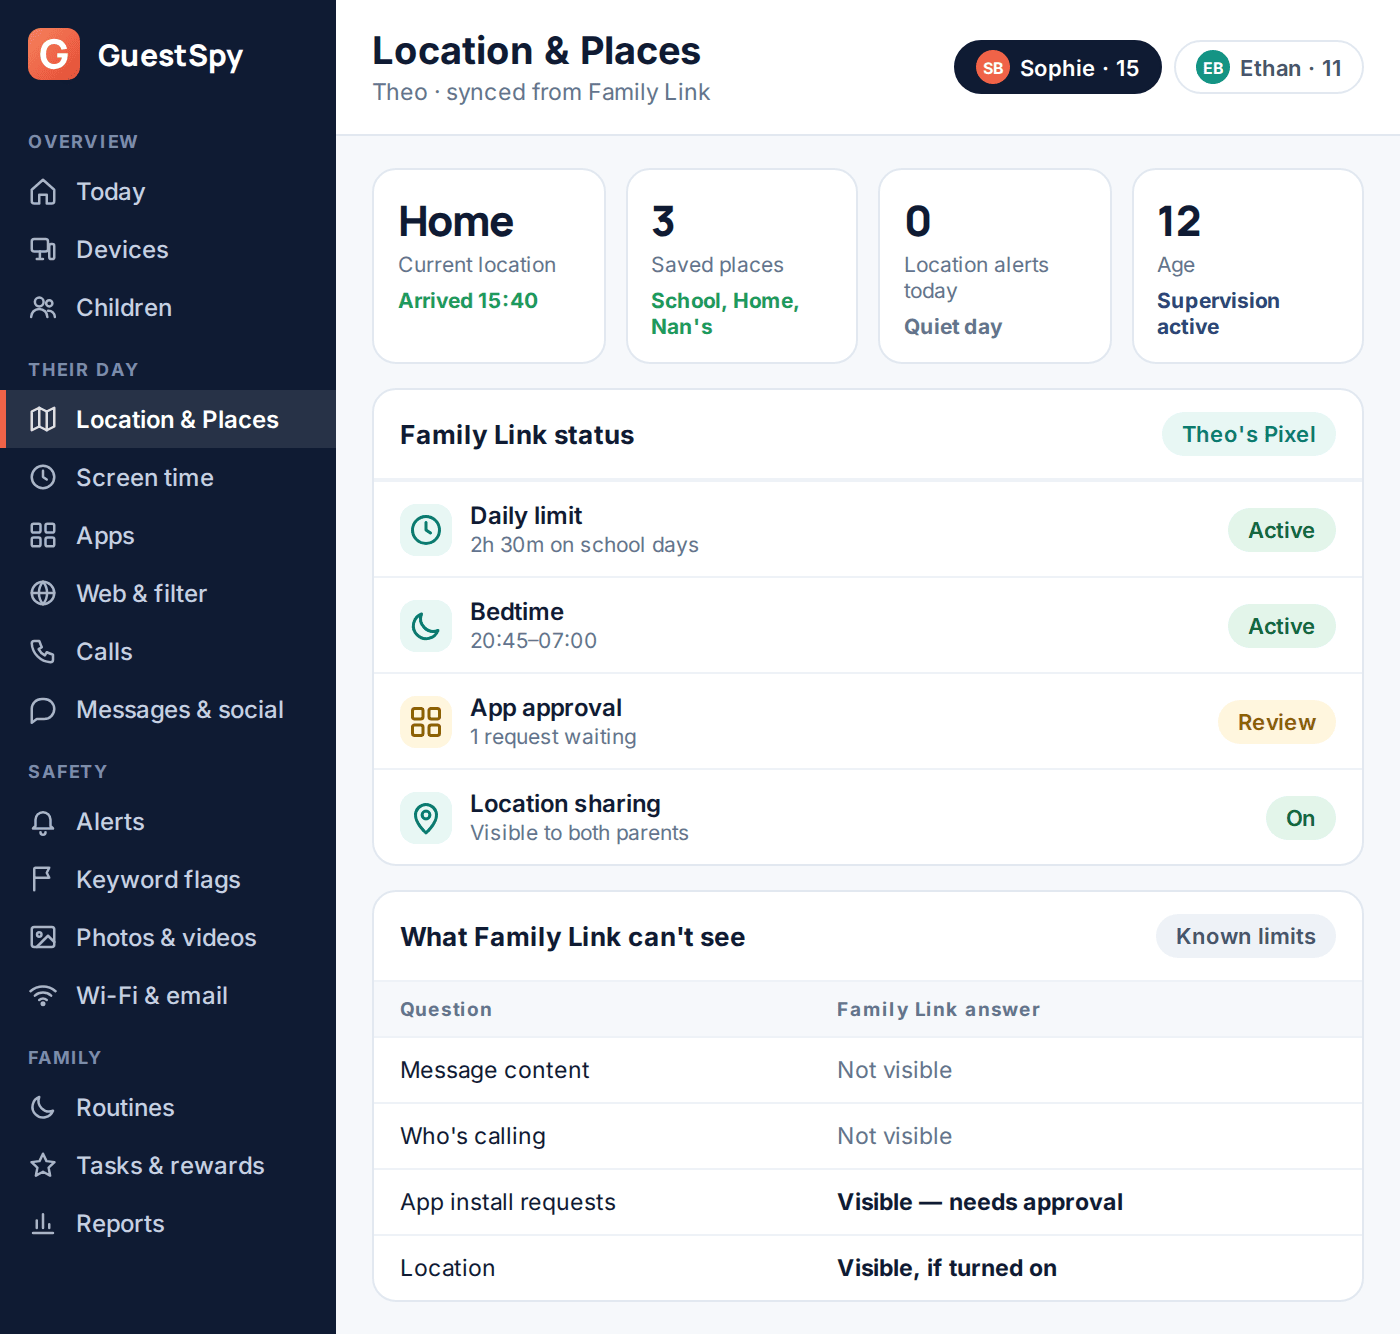Click the Bedtime moon icon in status list
This screenshot has height=1334, width=1400.
pos(426,626)
